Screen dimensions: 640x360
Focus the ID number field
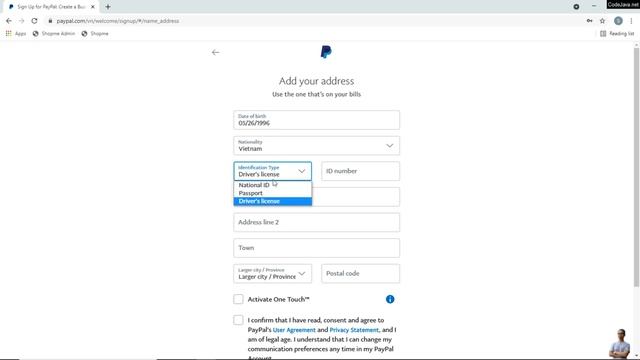point(360,171)
